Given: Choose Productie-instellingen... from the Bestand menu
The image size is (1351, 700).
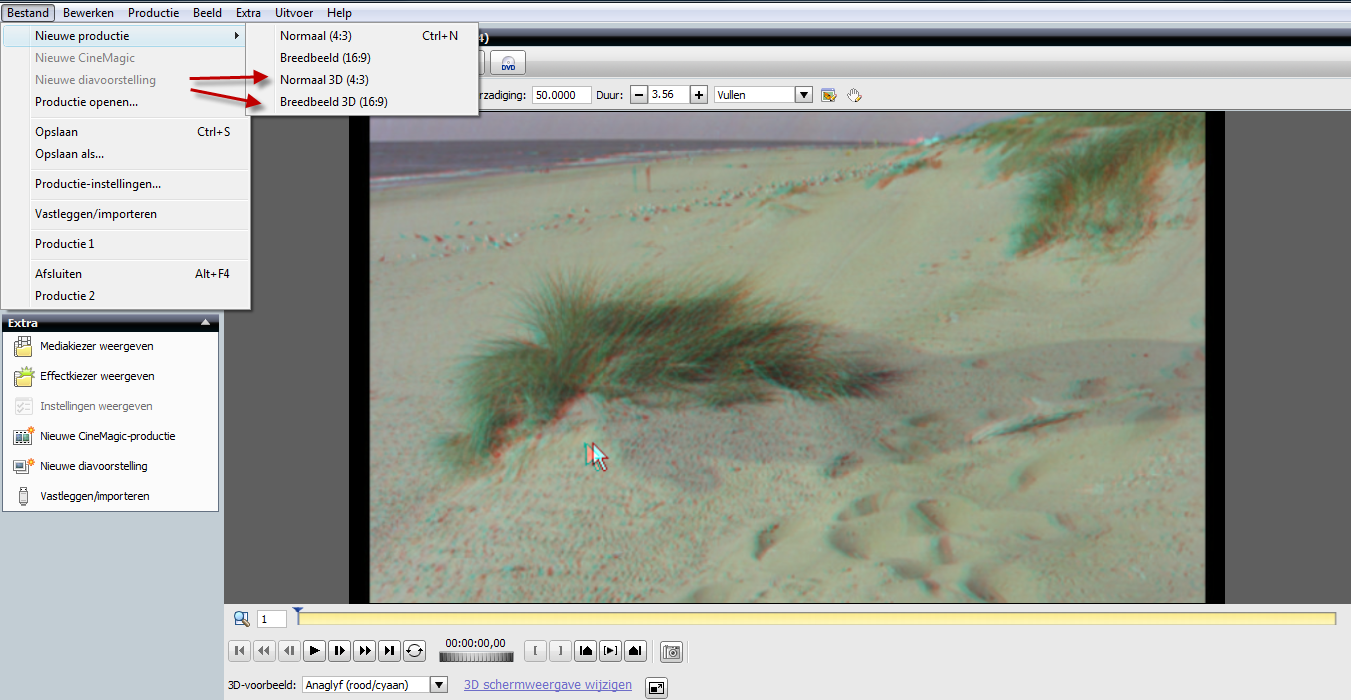Looking at the screenshot, I should pyautogui.click(x=98, y=184).
